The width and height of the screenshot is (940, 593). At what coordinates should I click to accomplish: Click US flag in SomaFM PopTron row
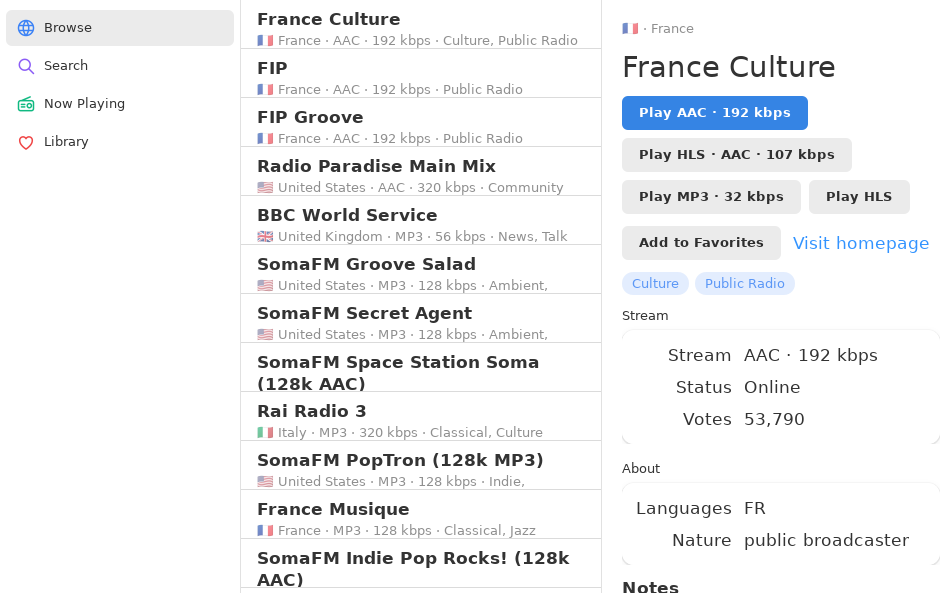click(x=265, y=481)
